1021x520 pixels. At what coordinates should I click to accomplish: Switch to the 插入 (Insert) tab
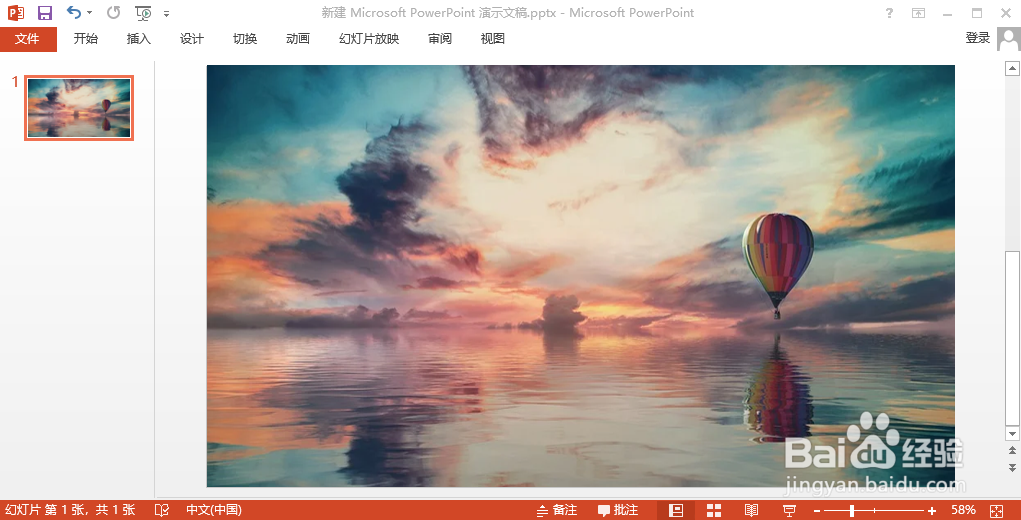139,39
